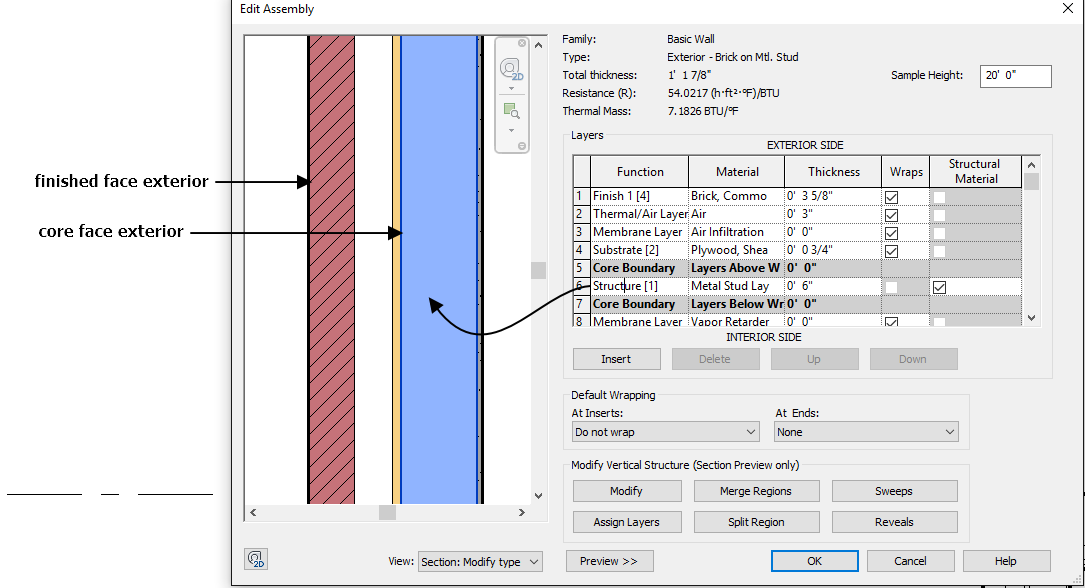Click the Up button
The height and width of the screenshot is (588, 1085).
[x=814, y=359]
